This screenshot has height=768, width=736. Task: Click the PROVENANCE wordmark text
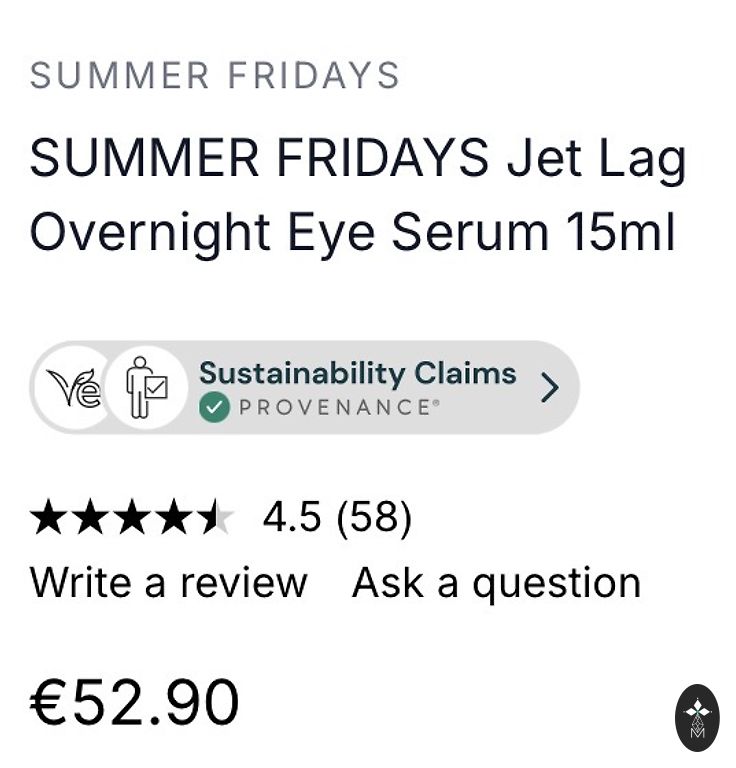pyautogui.click(x=337, y=407)
